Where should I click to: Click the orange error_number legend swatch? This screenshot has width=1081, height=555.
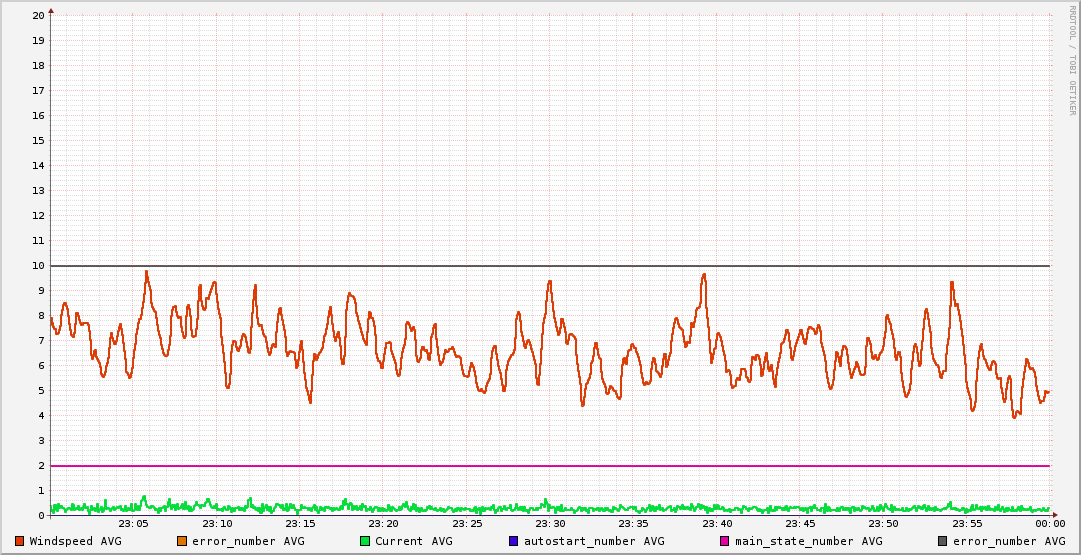(x=182, y=541)
